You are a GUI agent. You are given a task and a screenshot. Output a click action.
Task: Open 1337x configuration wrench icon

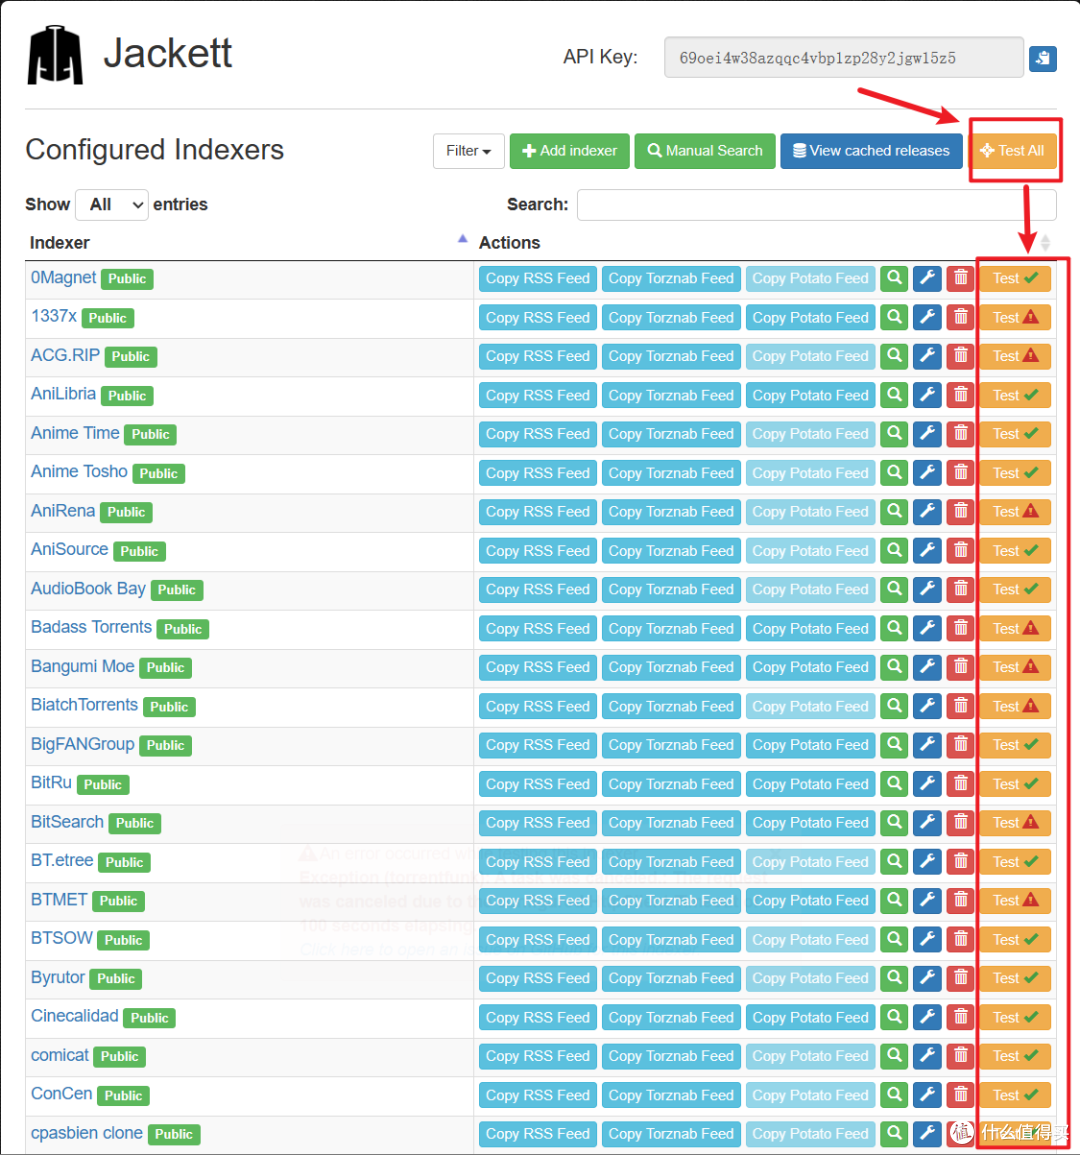pyautogui.click(x=928, y=317)
